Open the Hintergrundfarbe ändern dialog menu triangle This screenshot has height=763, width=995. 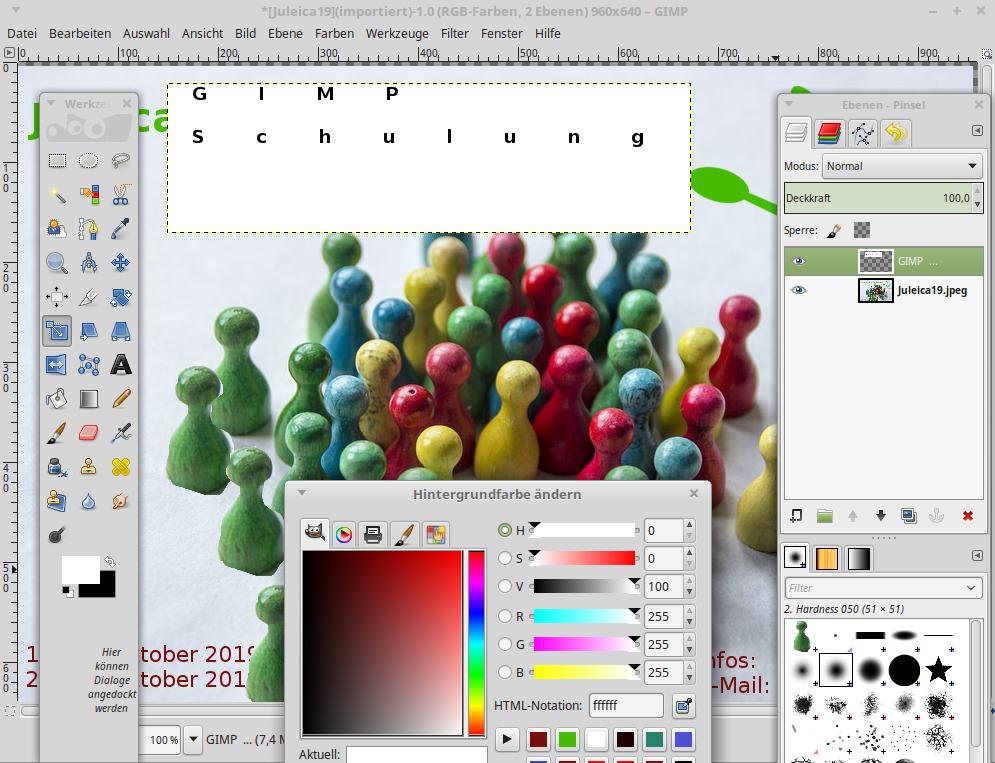[302, 493]
